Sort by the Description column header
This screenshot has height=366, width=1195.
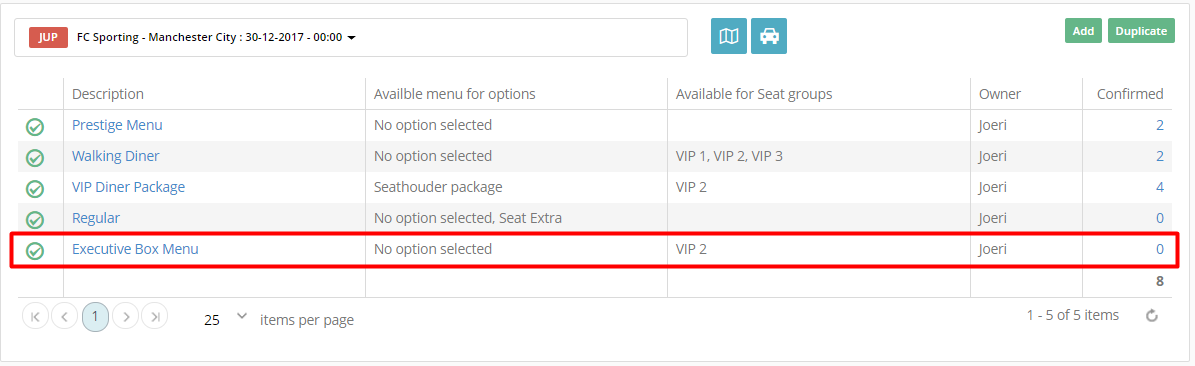coord(107,94)
